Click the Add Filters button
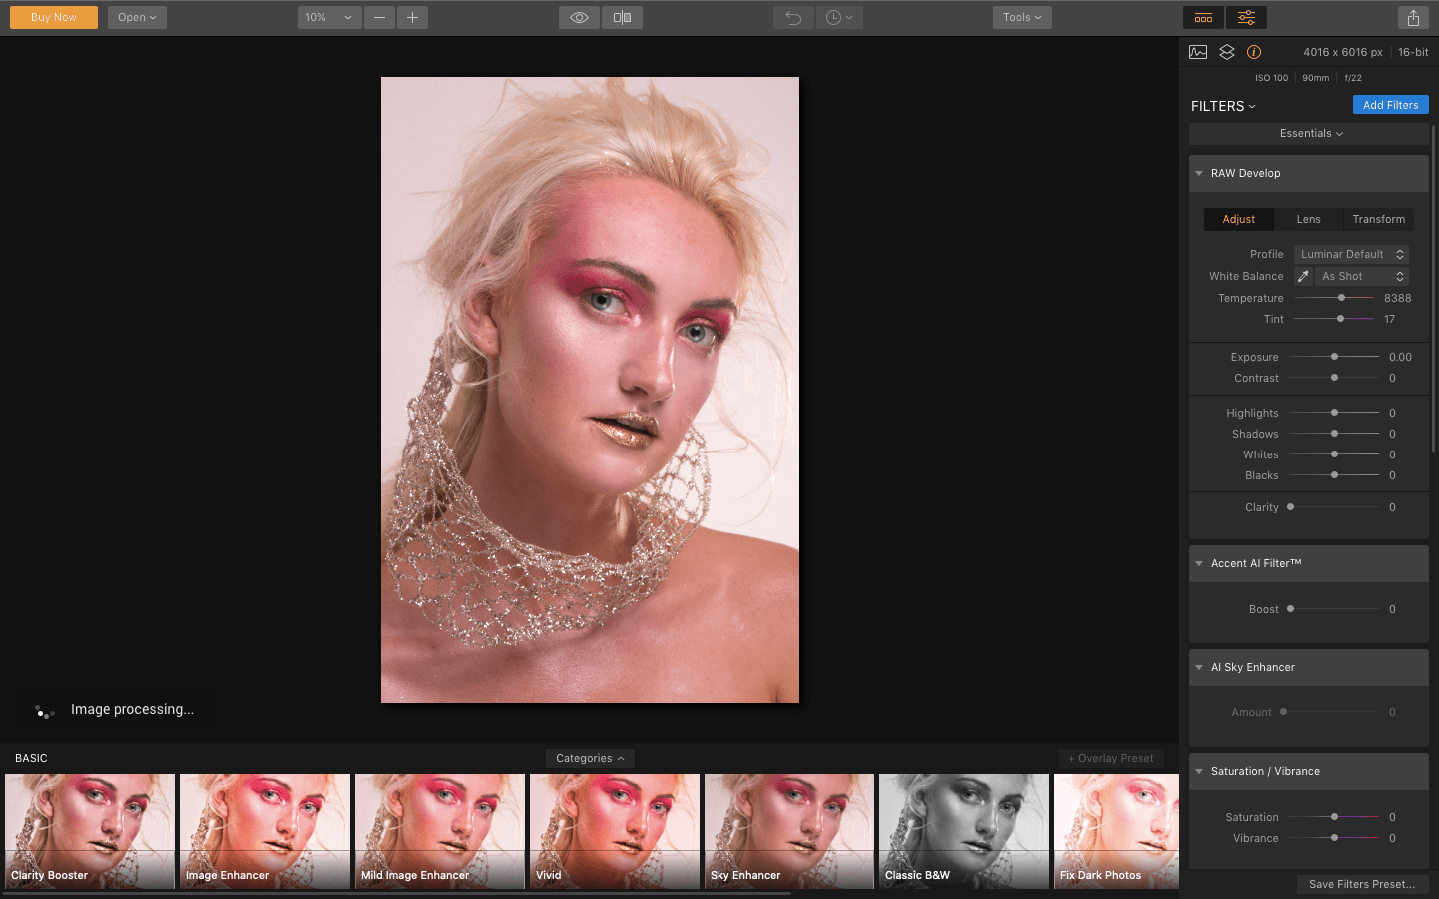Viewport: 1439px width, 899px height. (1390, 104)
